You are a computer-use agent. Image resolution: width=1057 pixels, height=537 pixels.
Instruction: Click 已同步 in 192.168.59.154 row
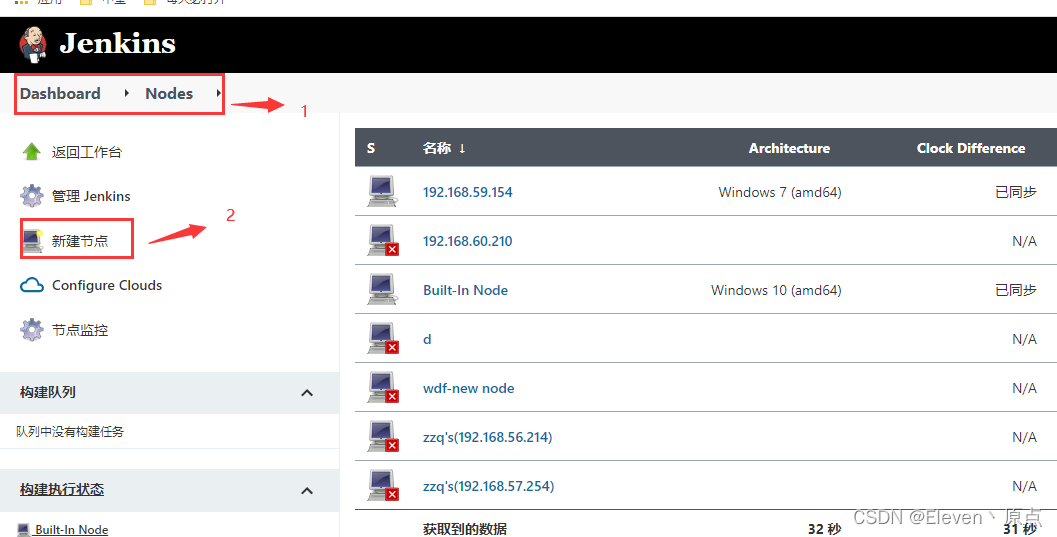(1016, 192)
